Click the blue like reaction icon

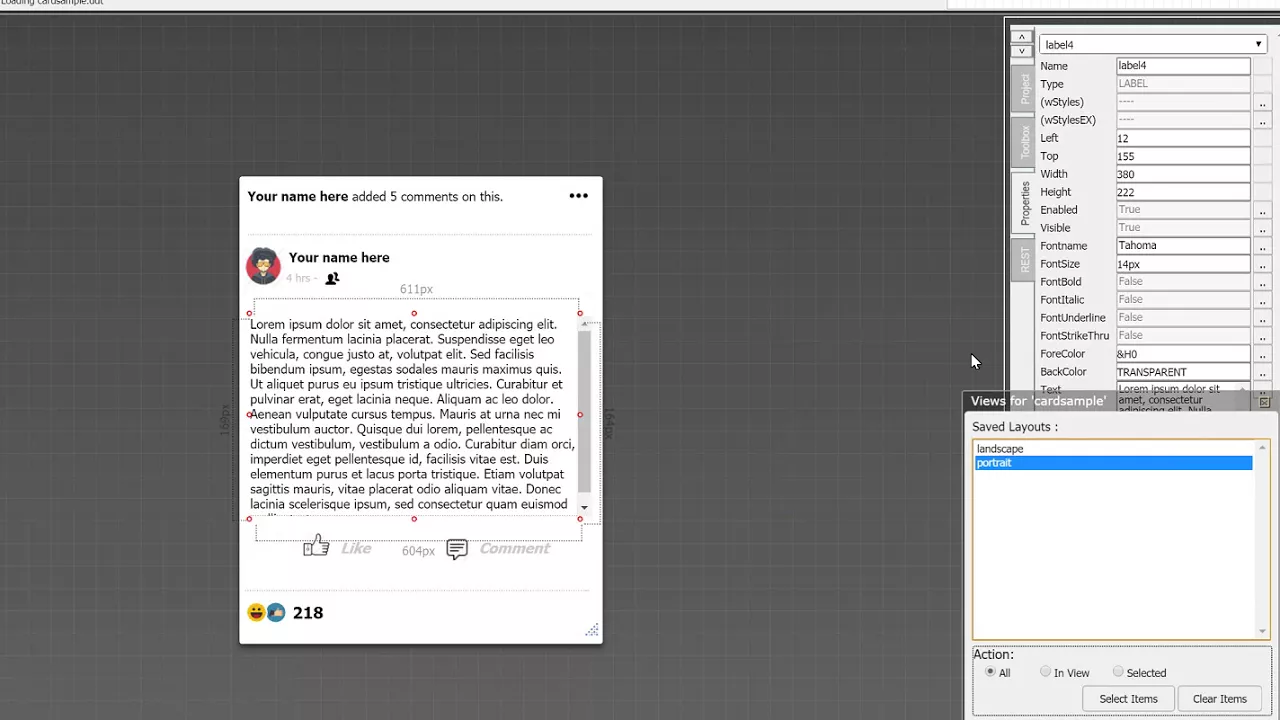pyautogui.click(x=276, y=612)
